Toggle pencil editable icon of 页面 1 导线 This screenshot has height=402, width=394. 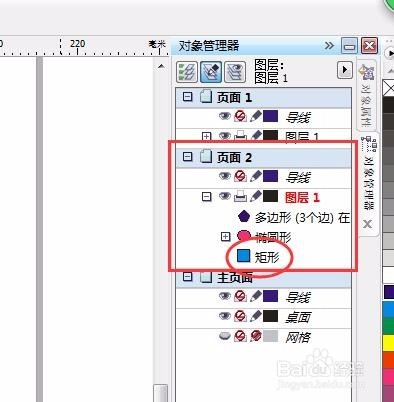255,116
